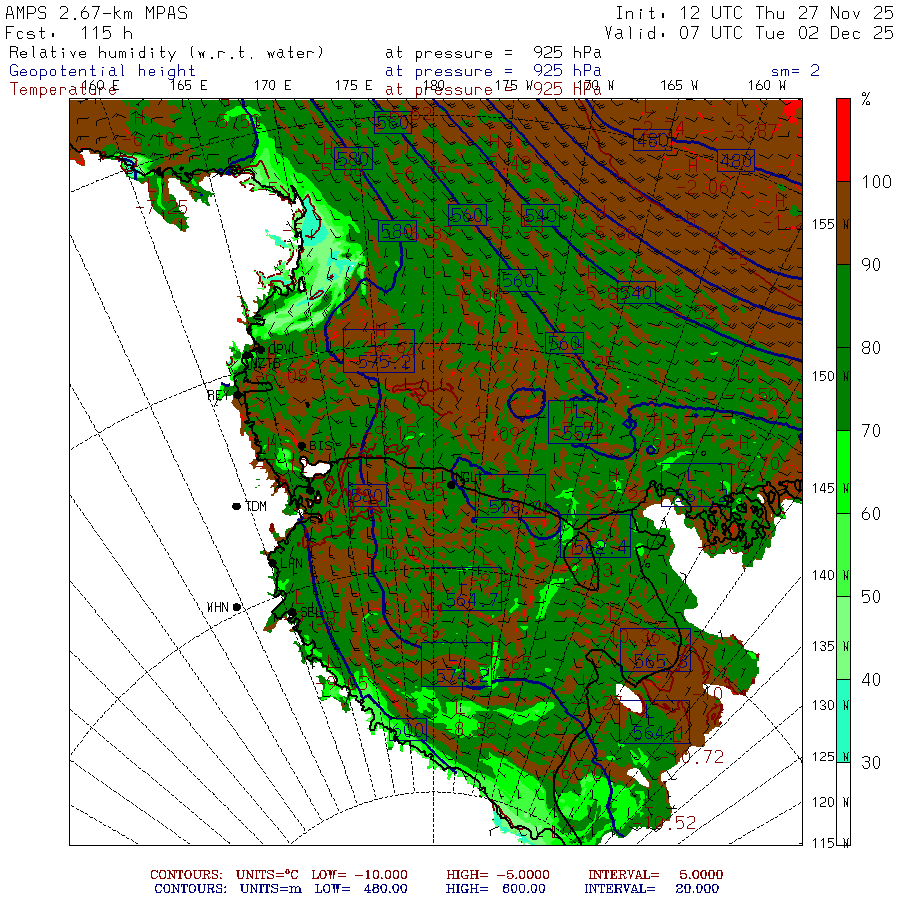Image resolution: width=900 pixels, height=900 pixels.
Task: Click the '100' color bar tick label
Action: (x=876, y=182)
